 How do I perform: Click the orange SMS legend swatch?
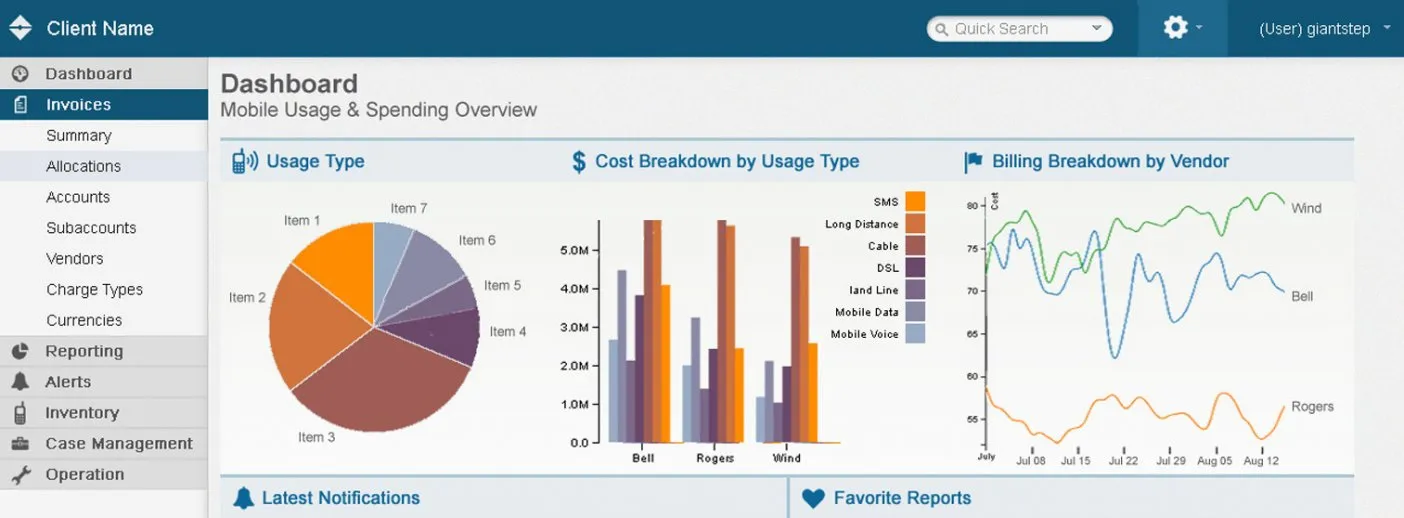pos(915,202)
